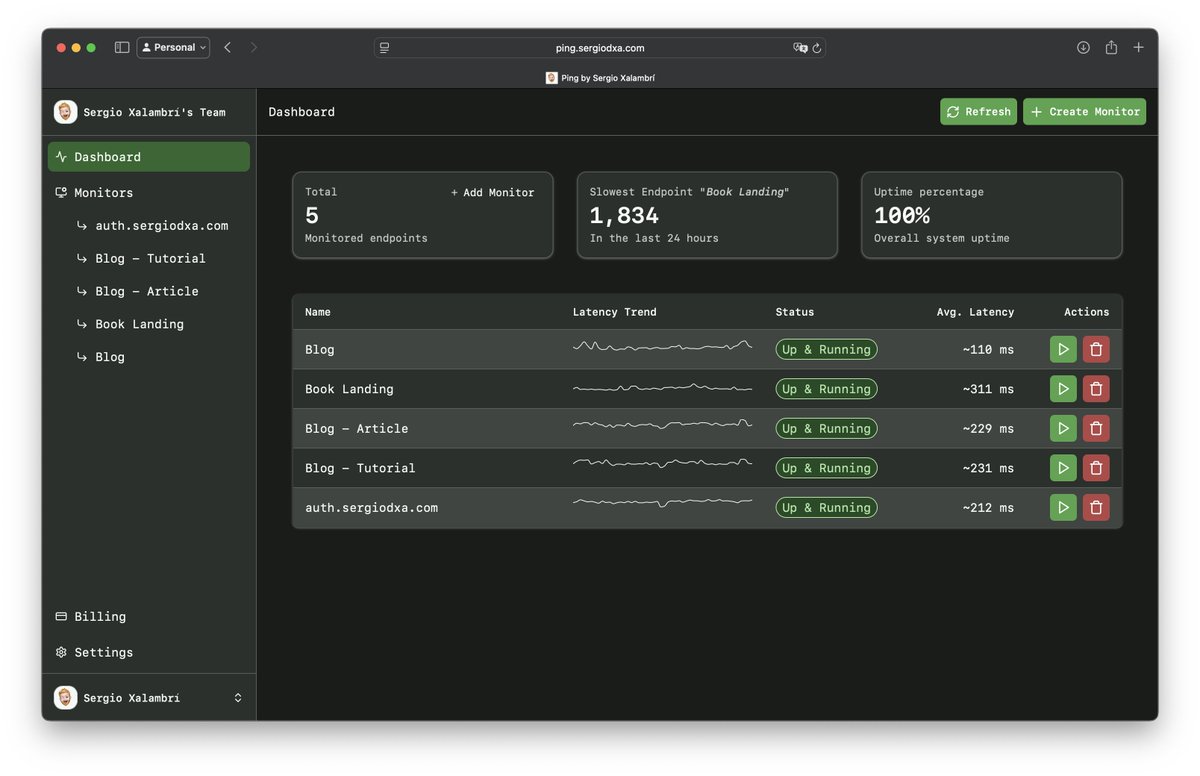This screenshot has width=1200, height=776.
Task: Open the Dashboard sidebar item
Action: 149,157
